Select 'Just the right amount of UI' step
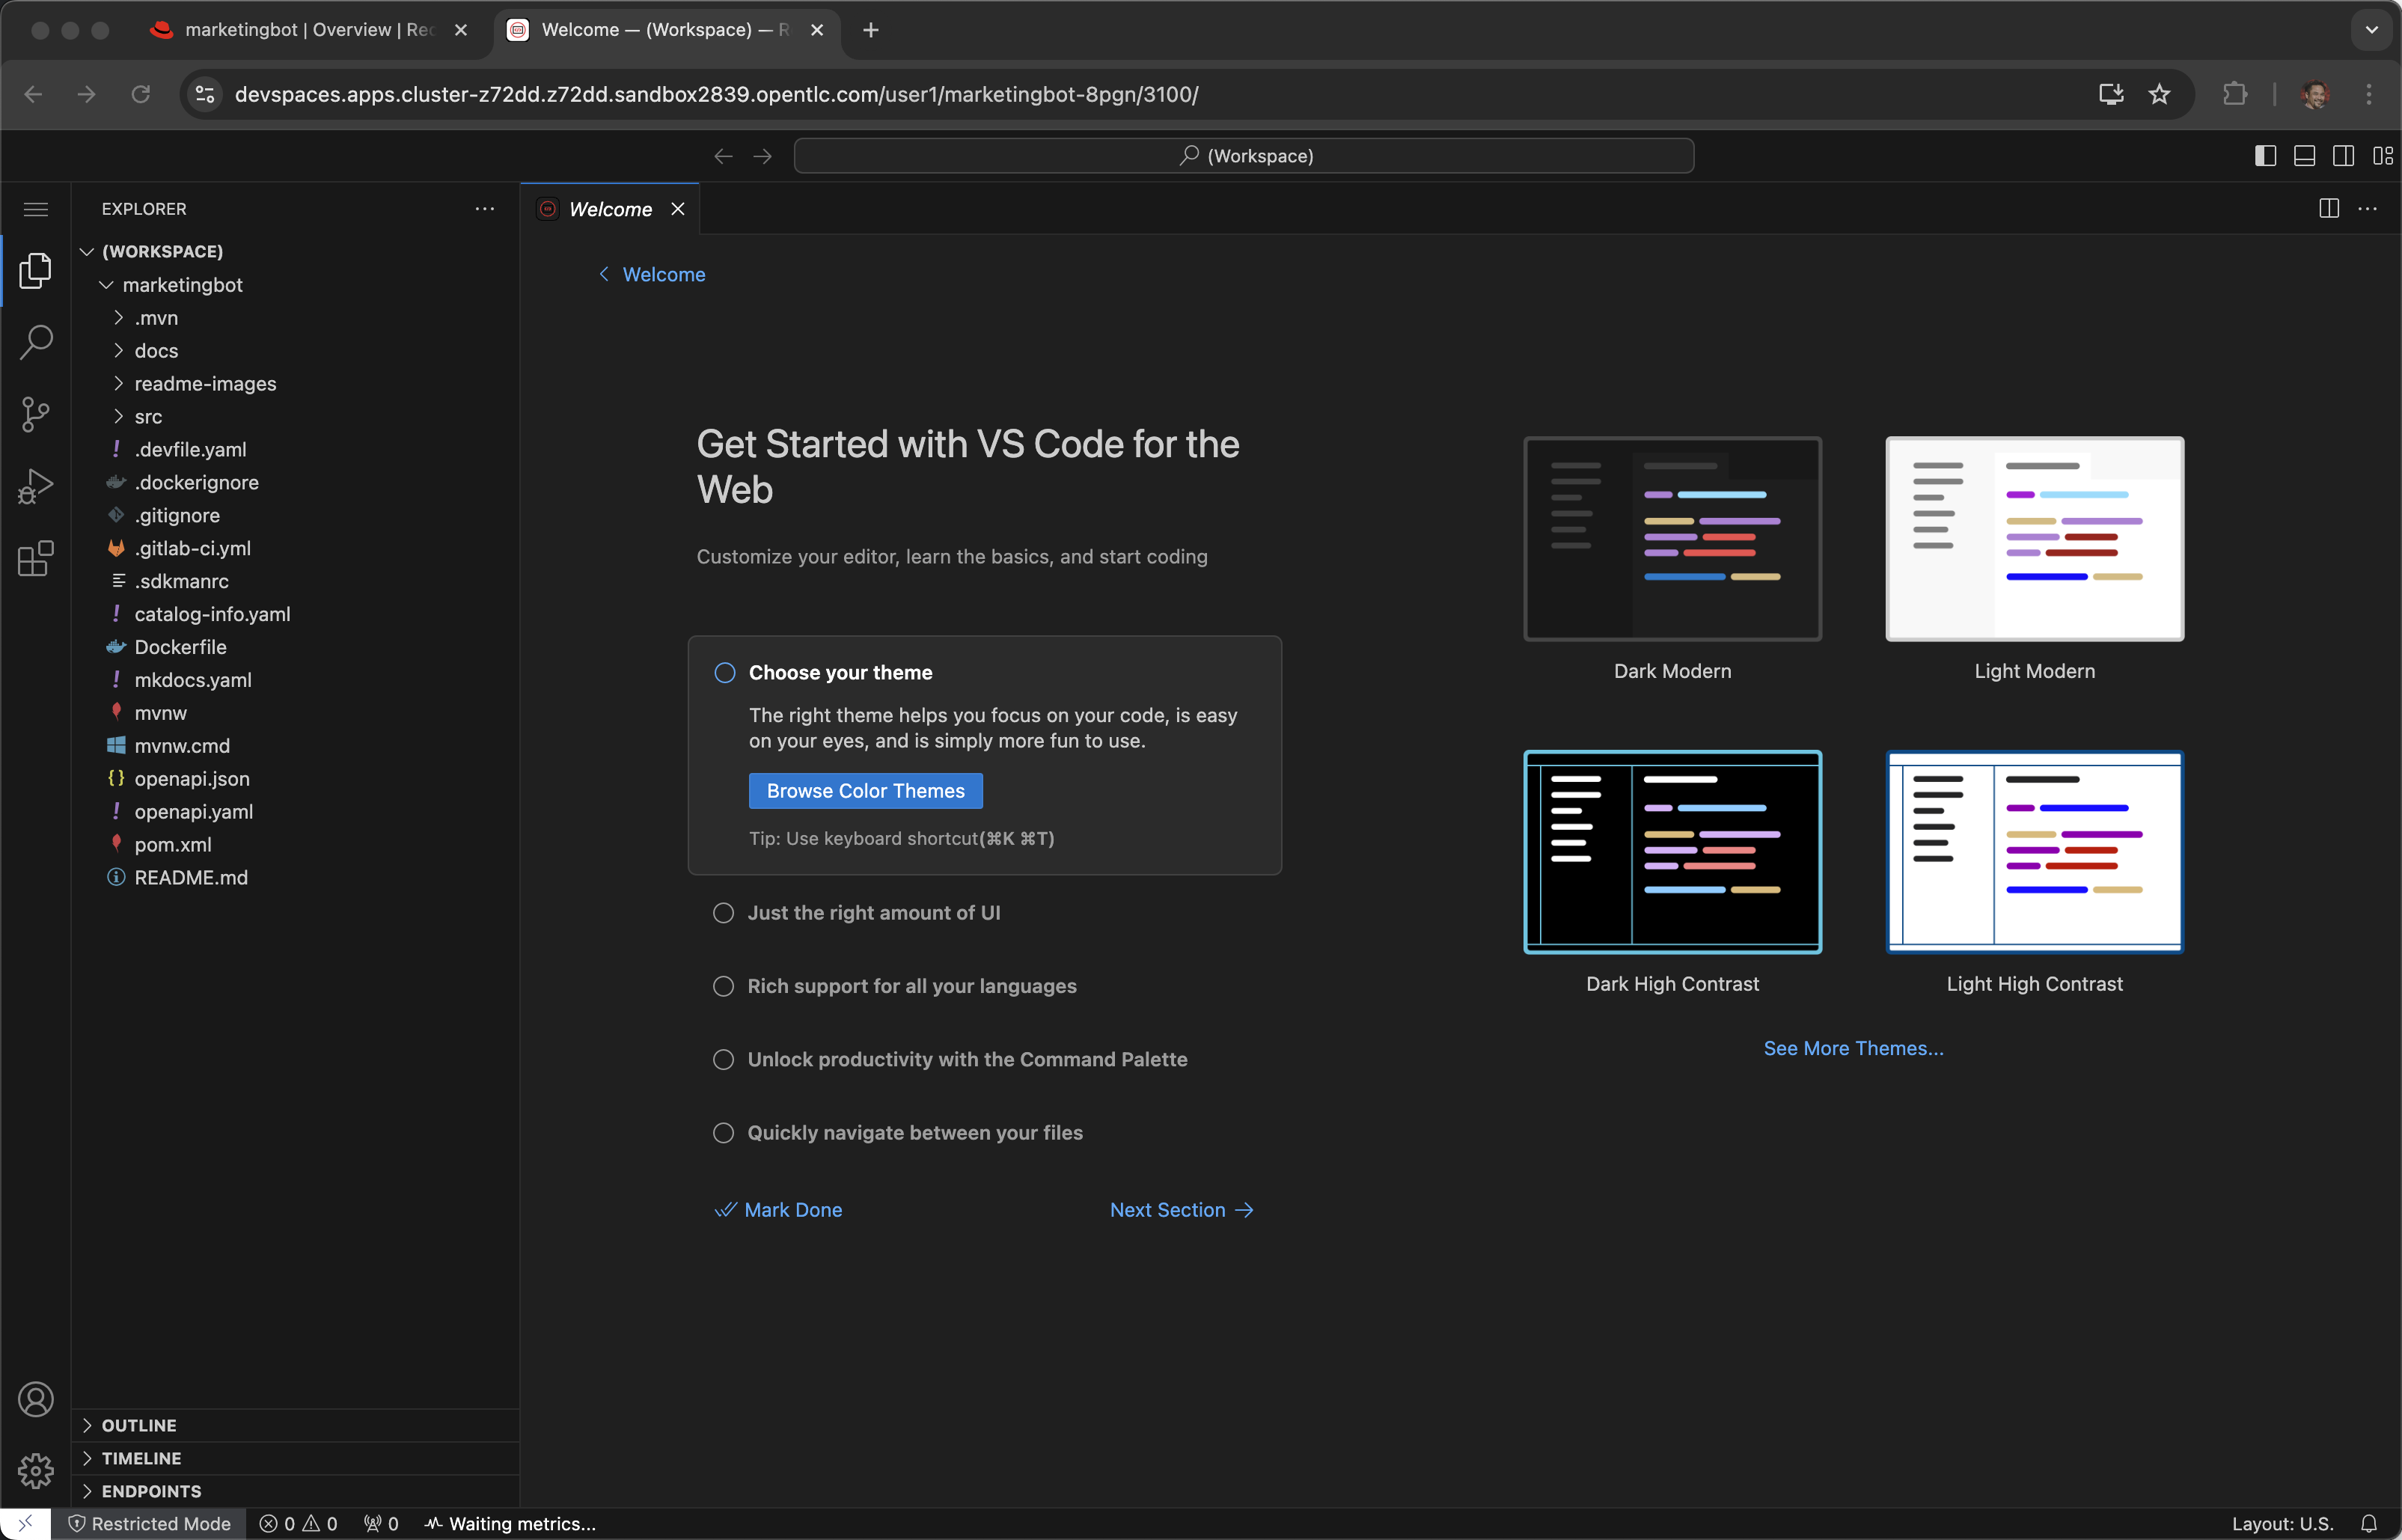 click(x=873, y=913)
